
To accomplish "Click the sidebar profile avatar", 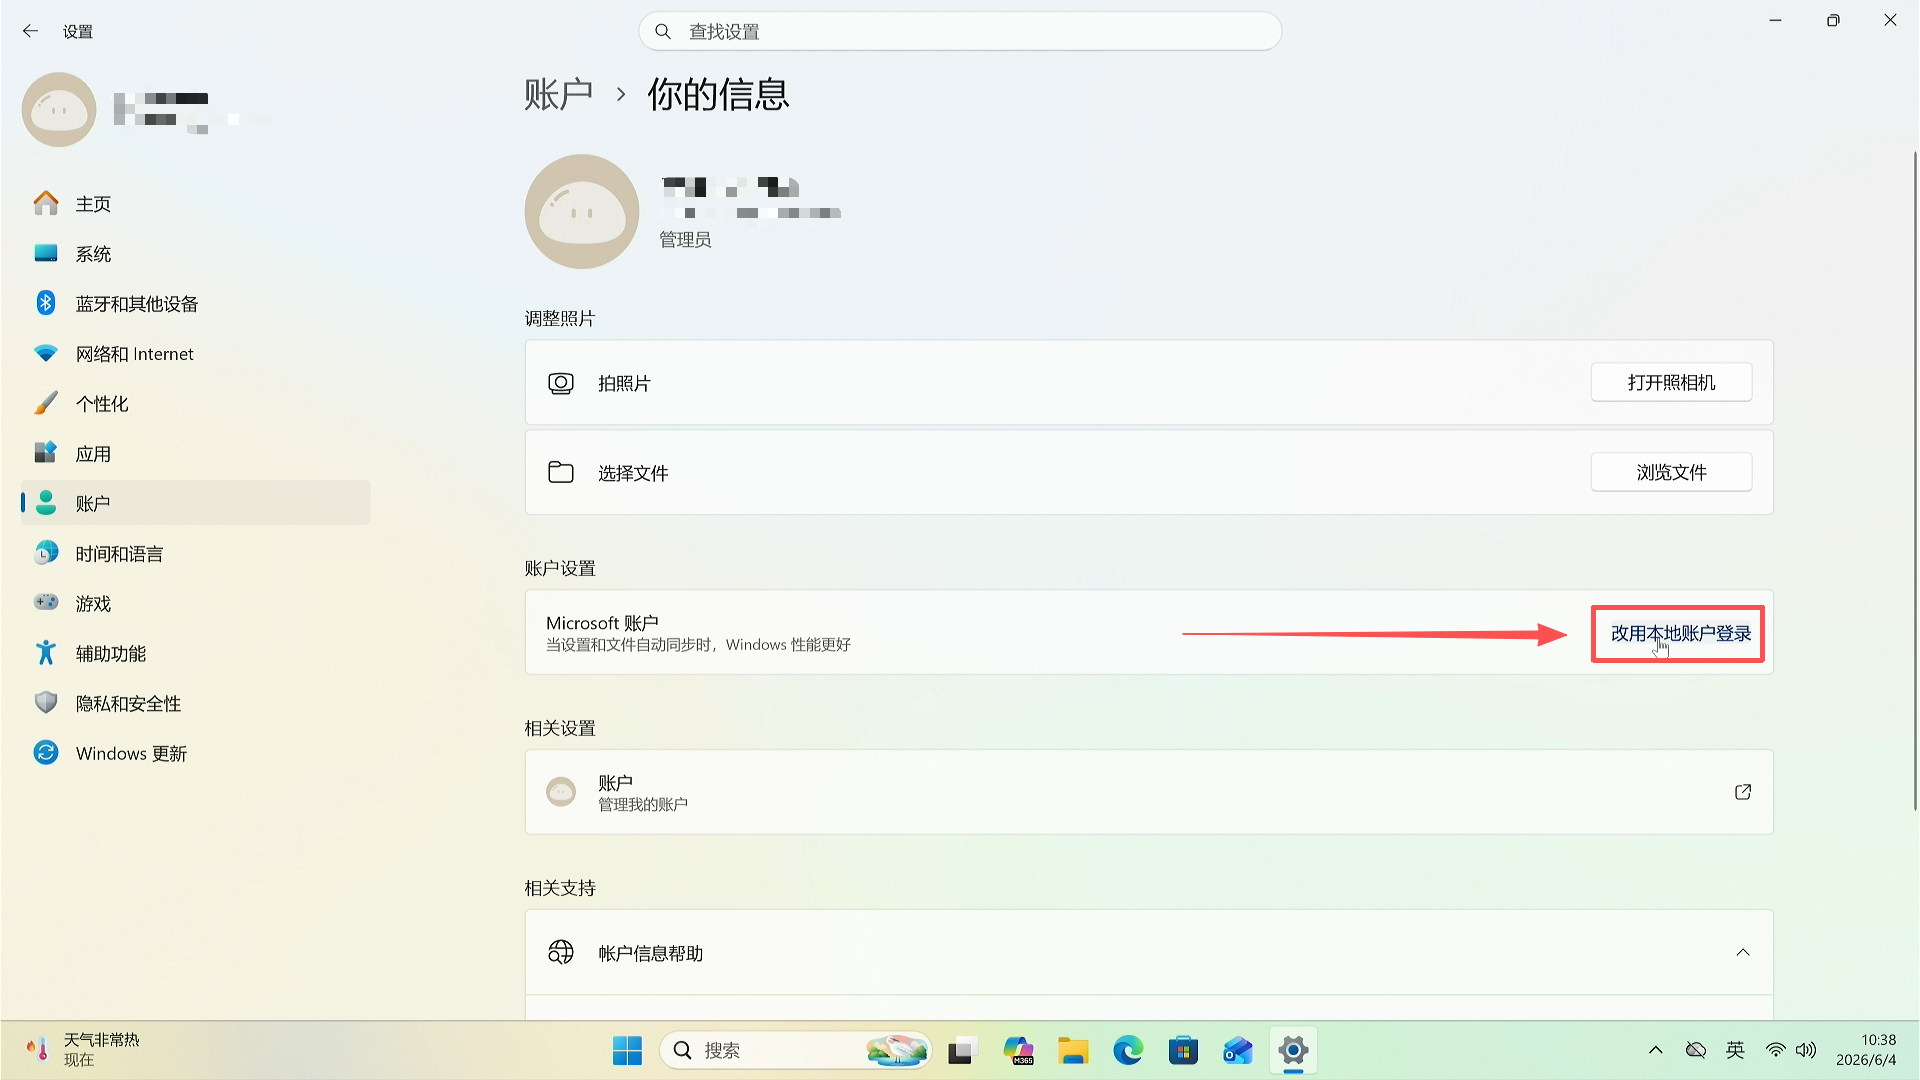I will pos(59,109).
